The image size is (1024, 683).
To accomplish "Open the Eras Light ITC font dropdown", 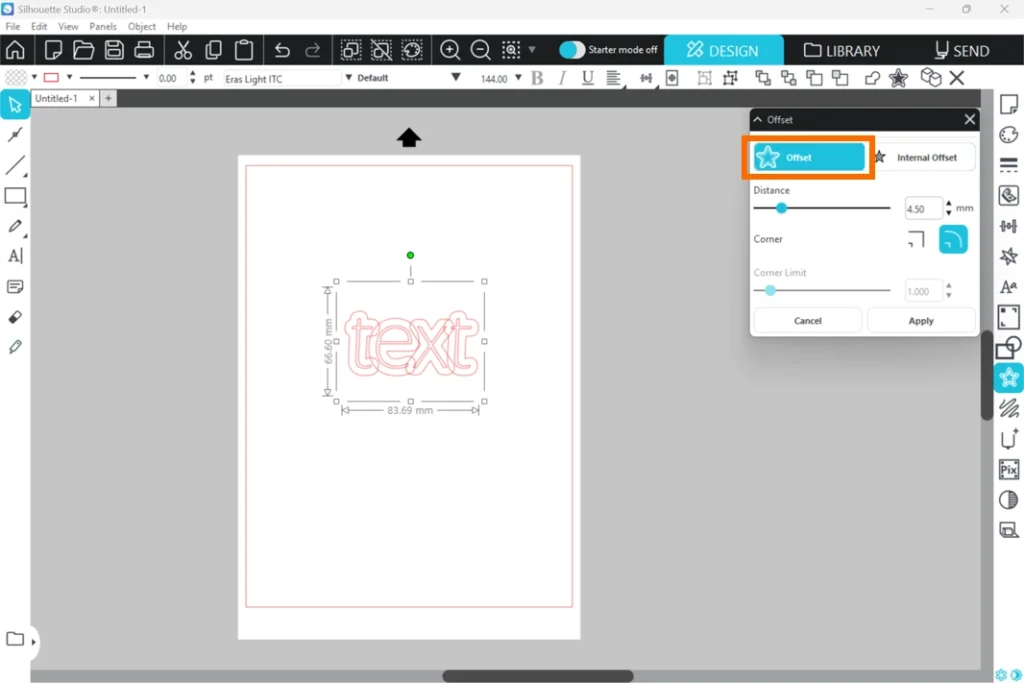I will (280, 78).
